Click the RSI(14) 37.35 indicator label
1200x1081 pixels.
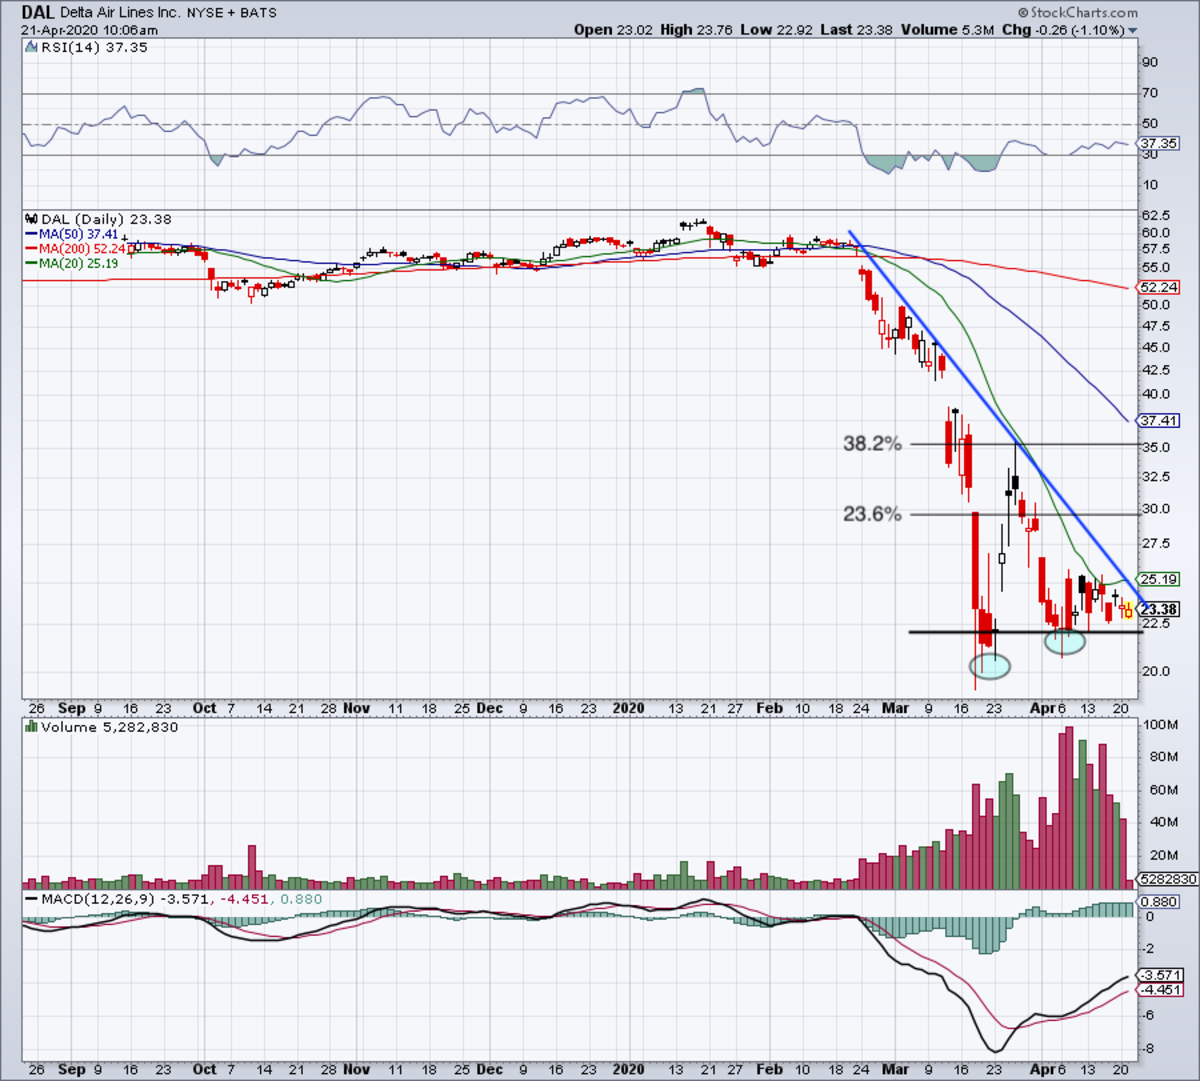click(94, 48)
